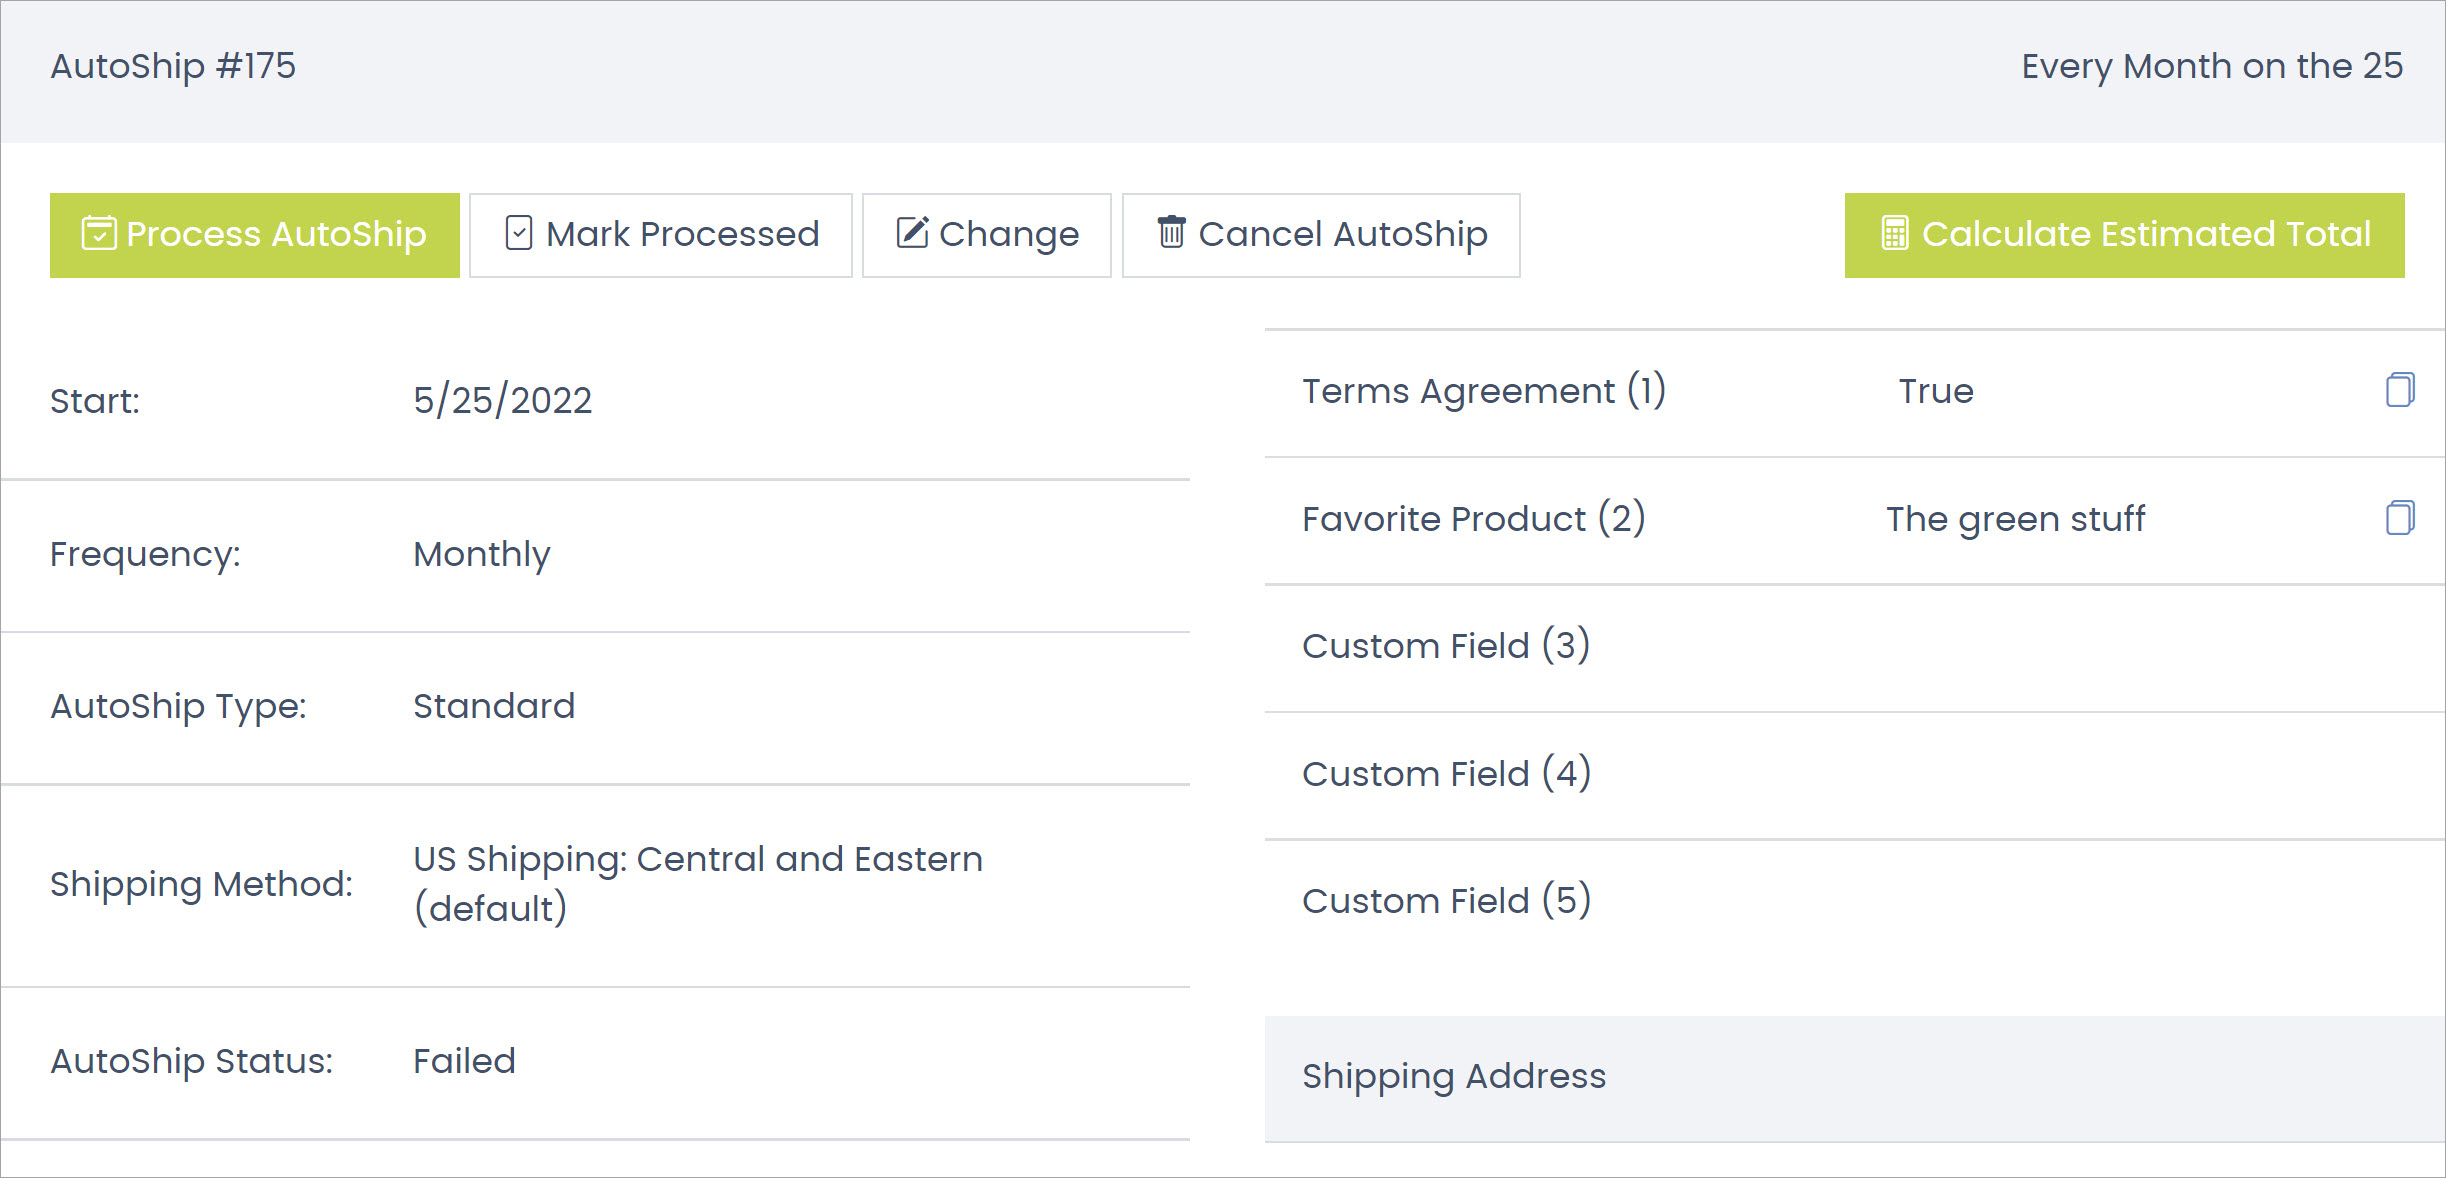Screen dimensions: 2446x1178
Task: Select the Monthly frequency value
Action: [481, 554]
